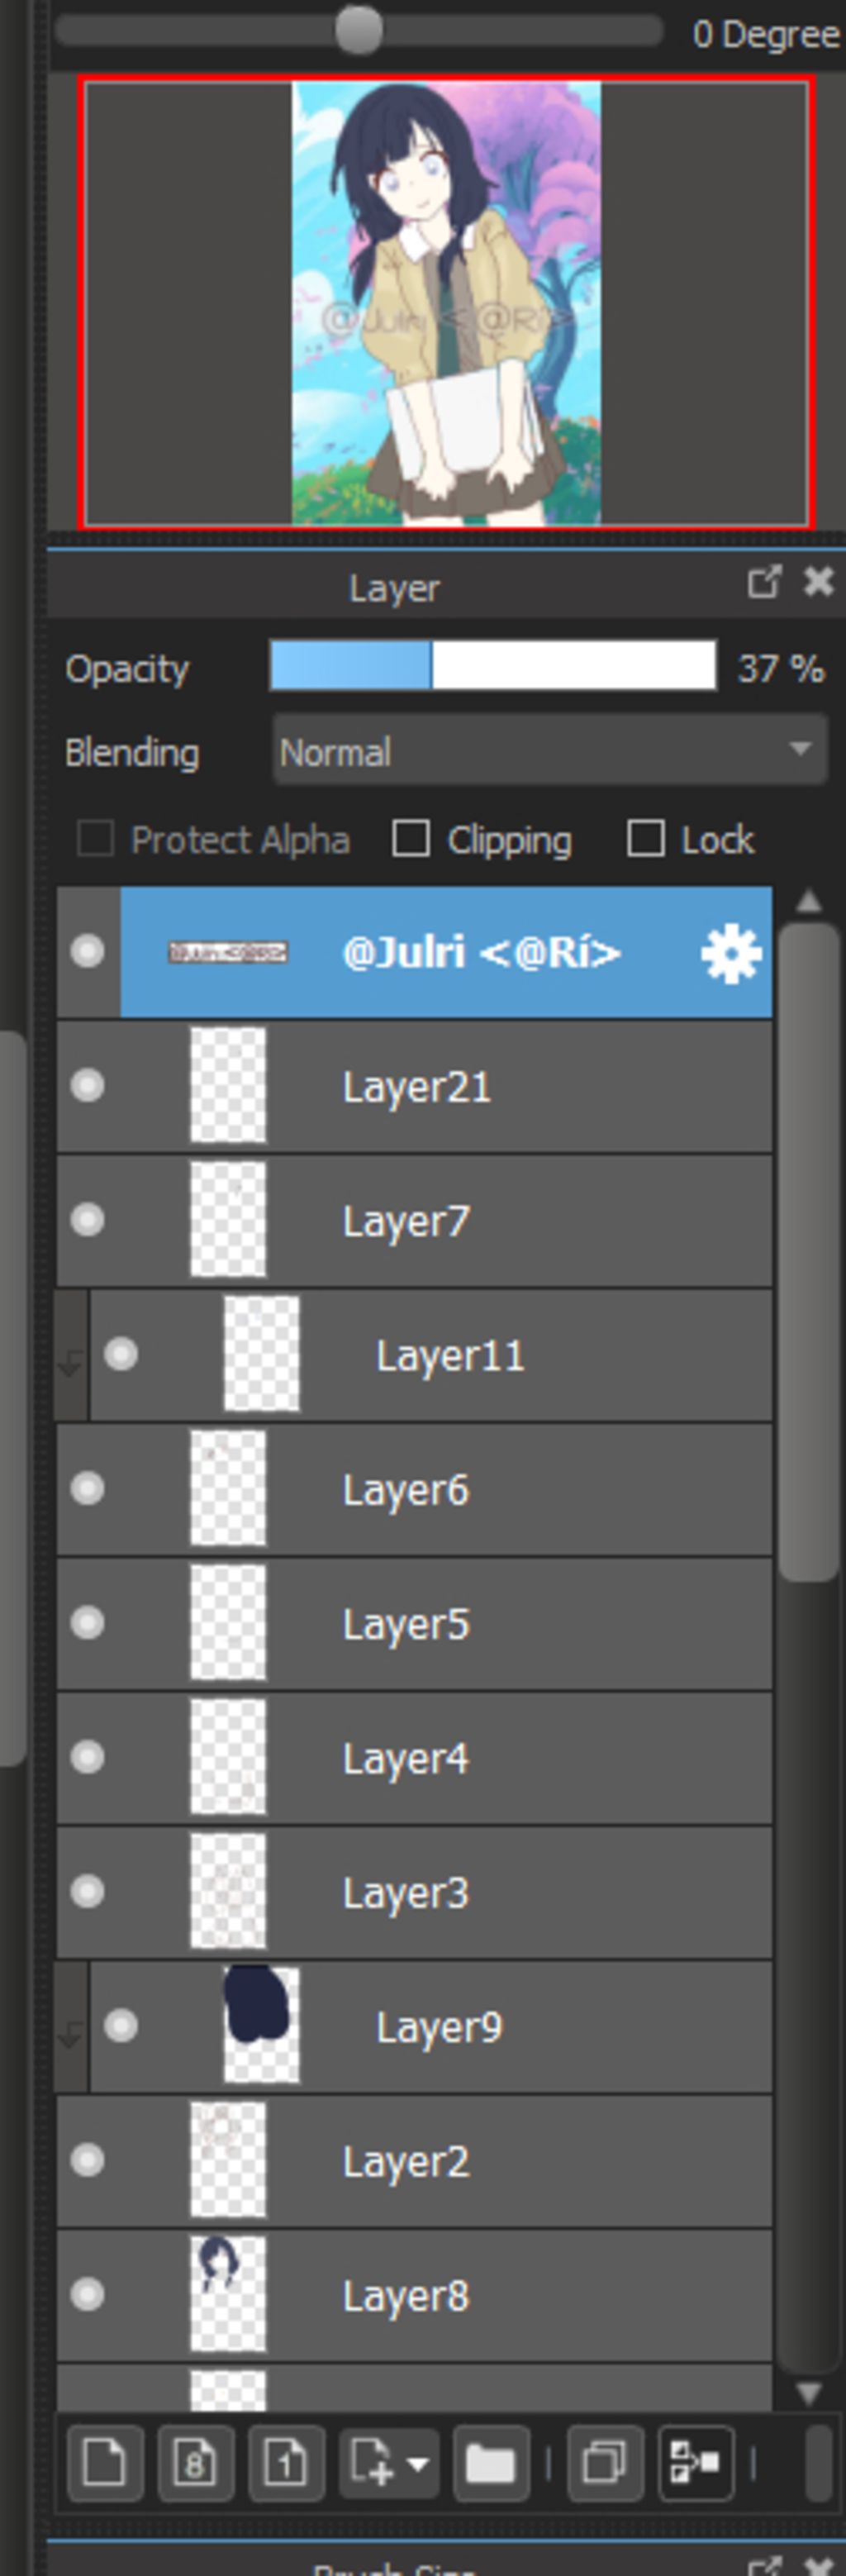
Task: Tick the Lock checkbox
Action: (645, 839)
